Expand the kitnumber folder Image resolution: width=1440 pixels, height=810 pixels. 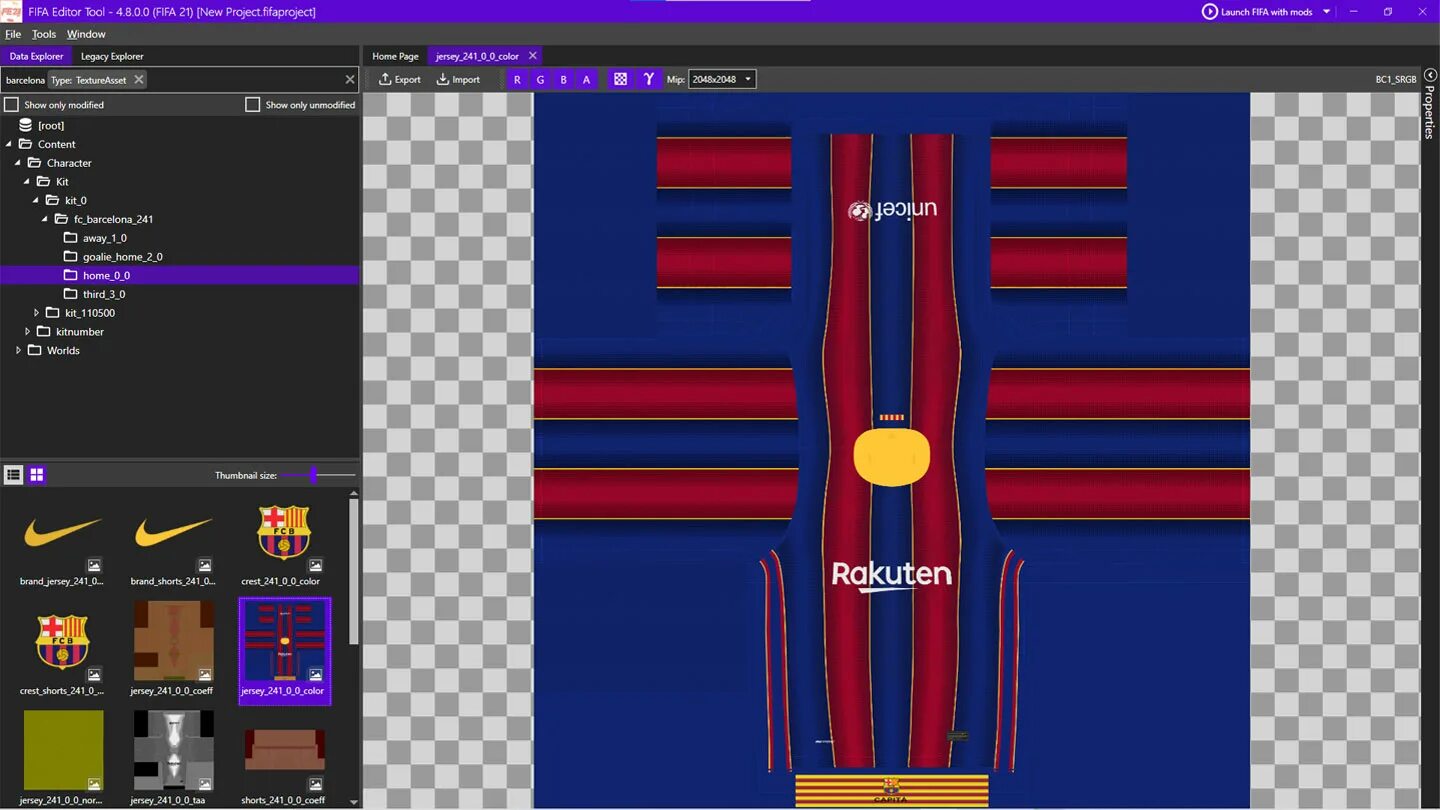[27, 331]
